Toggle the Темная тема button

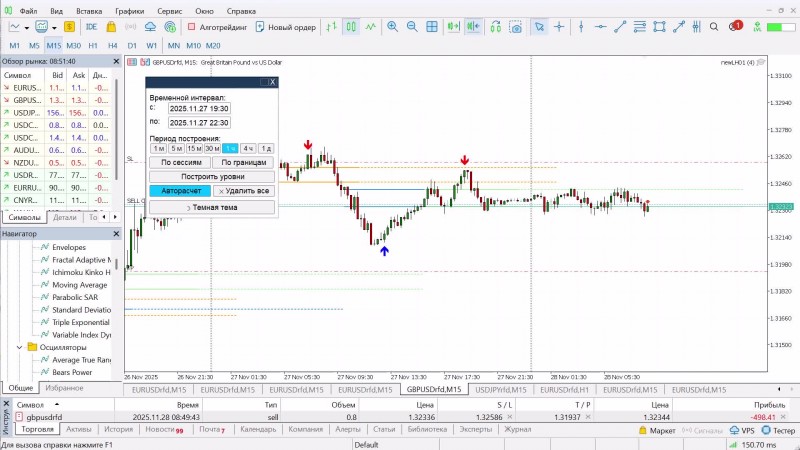212,207
